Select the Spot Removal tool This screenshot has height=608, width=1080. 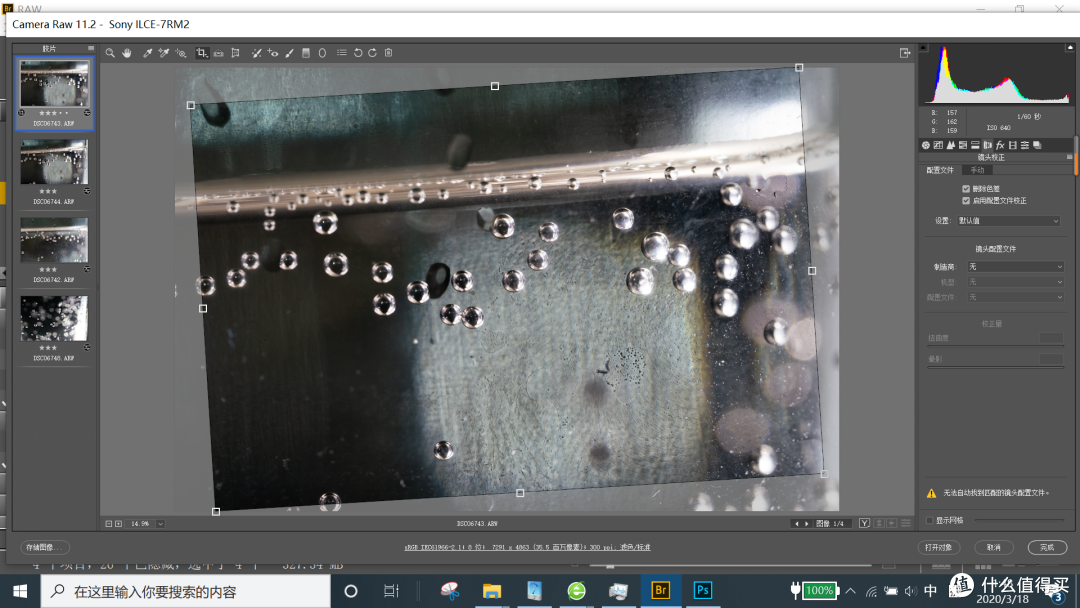[256, 53]
